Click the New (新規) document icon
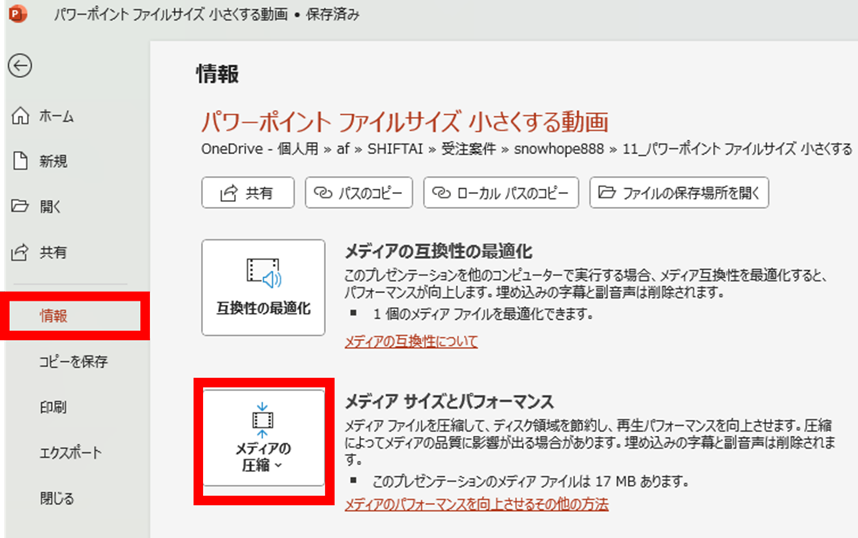The image size is (858, 538). (x=20, y=161)
